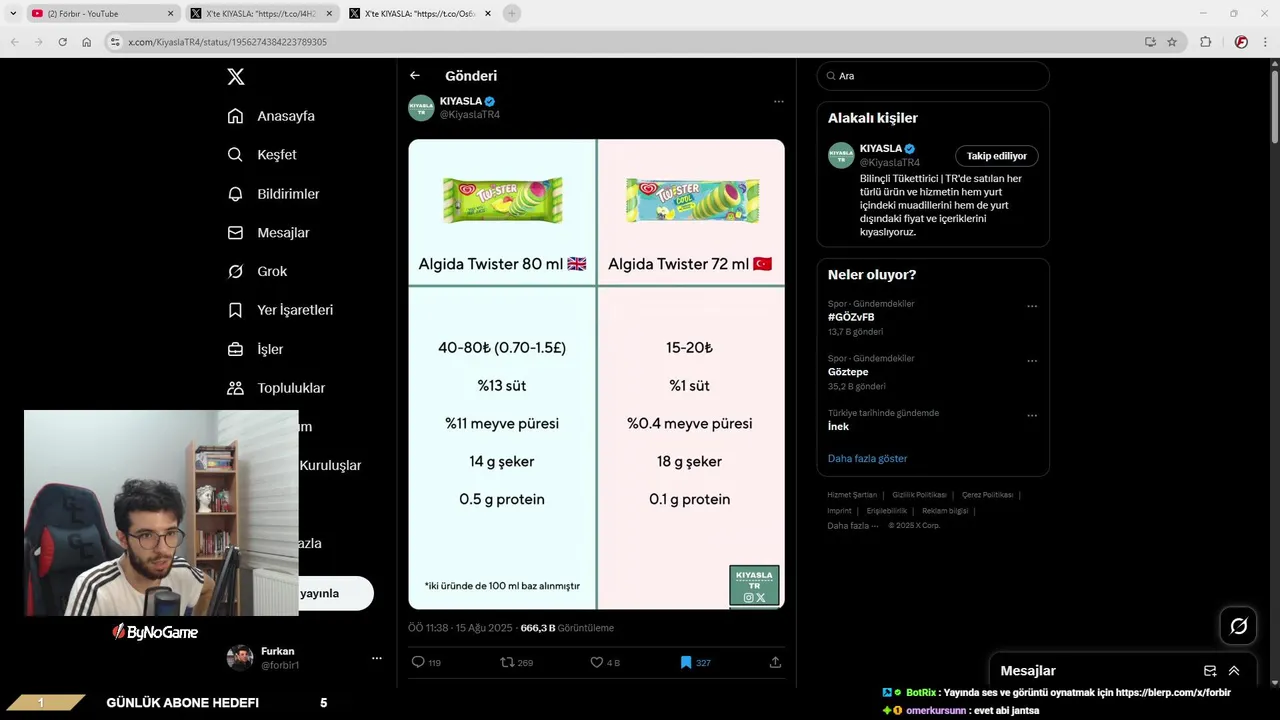Click view count 666,3 B Görüntüleme
Screen dimensions: 1280x720
click(567, 628)
